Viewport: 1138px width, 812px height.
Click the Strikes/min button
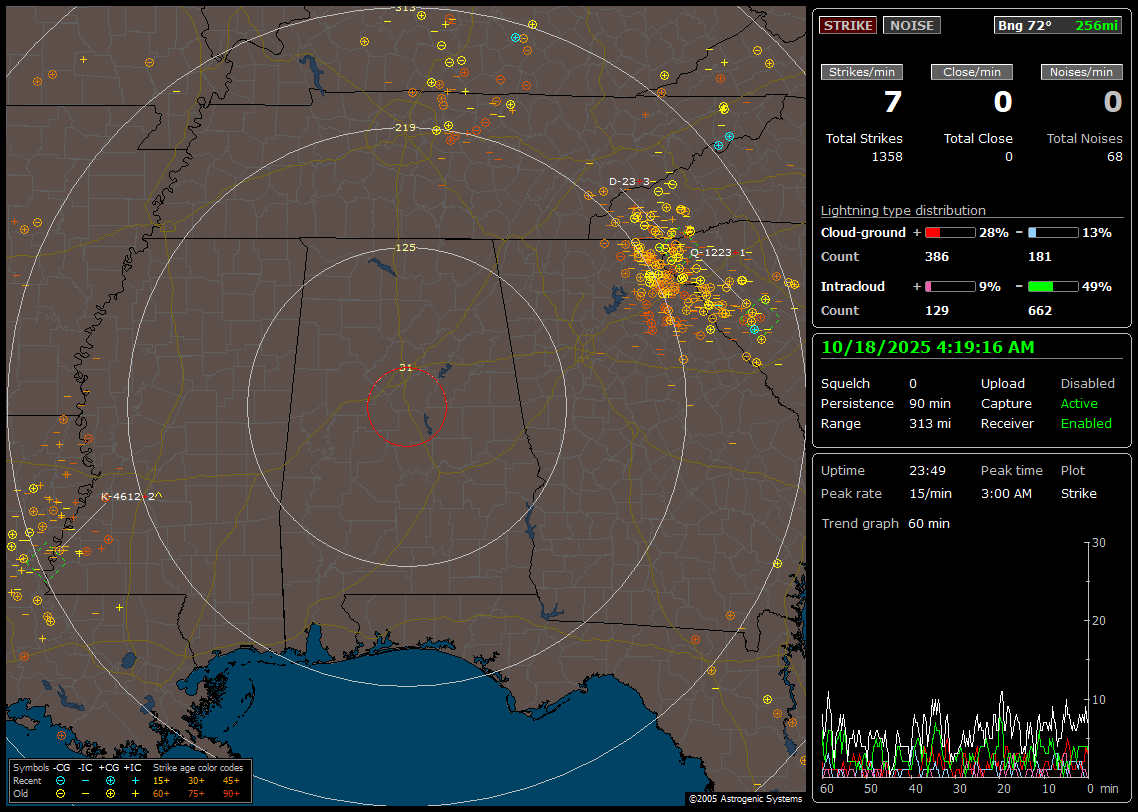point(862,72)
